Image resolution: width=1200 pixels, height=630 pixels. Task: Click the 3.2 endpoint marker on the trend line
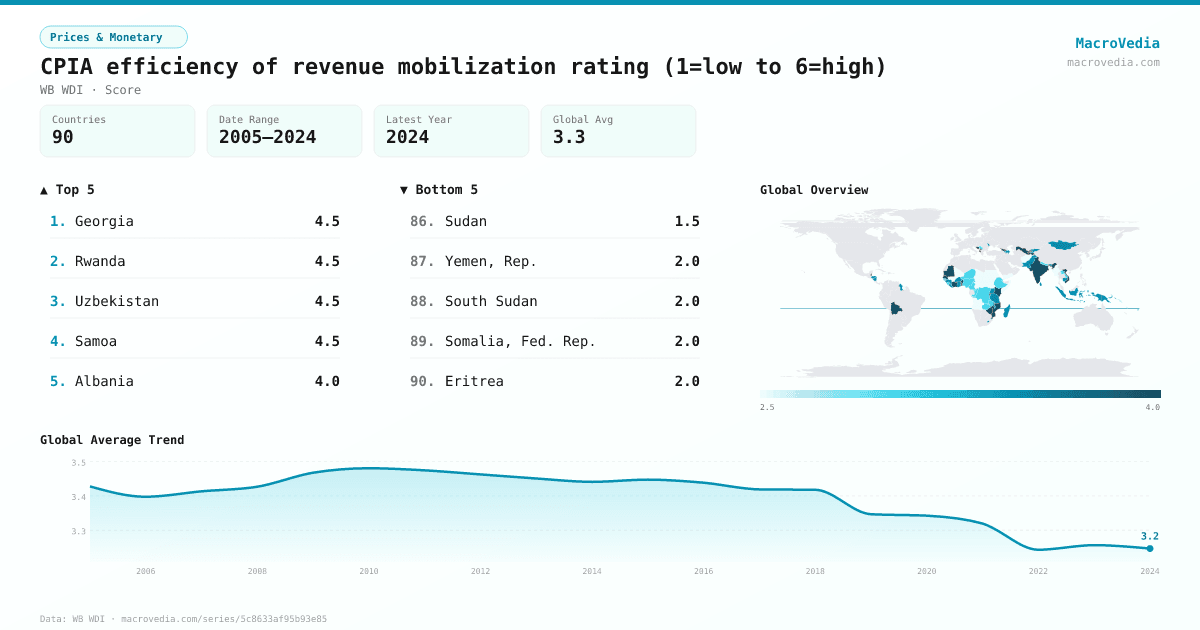[1148, 546]
